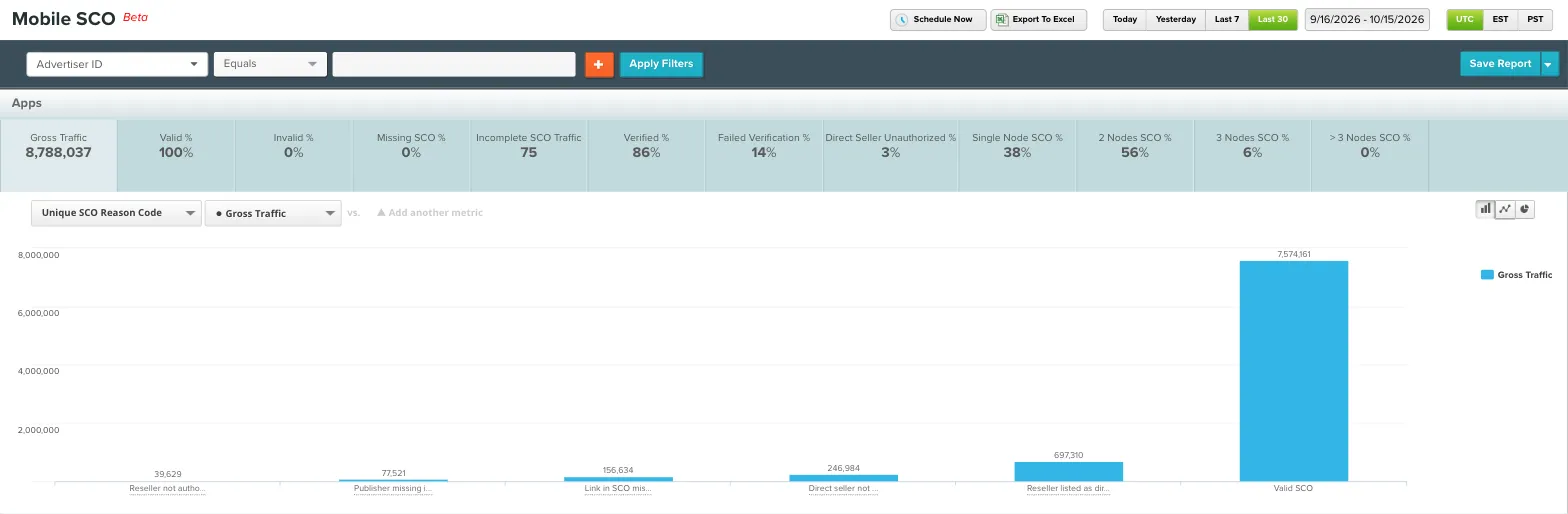This screenshot has width=1568, height=514.
Task: Click the Reseller not autho... axis label
Action: click(x=168, y=489)
